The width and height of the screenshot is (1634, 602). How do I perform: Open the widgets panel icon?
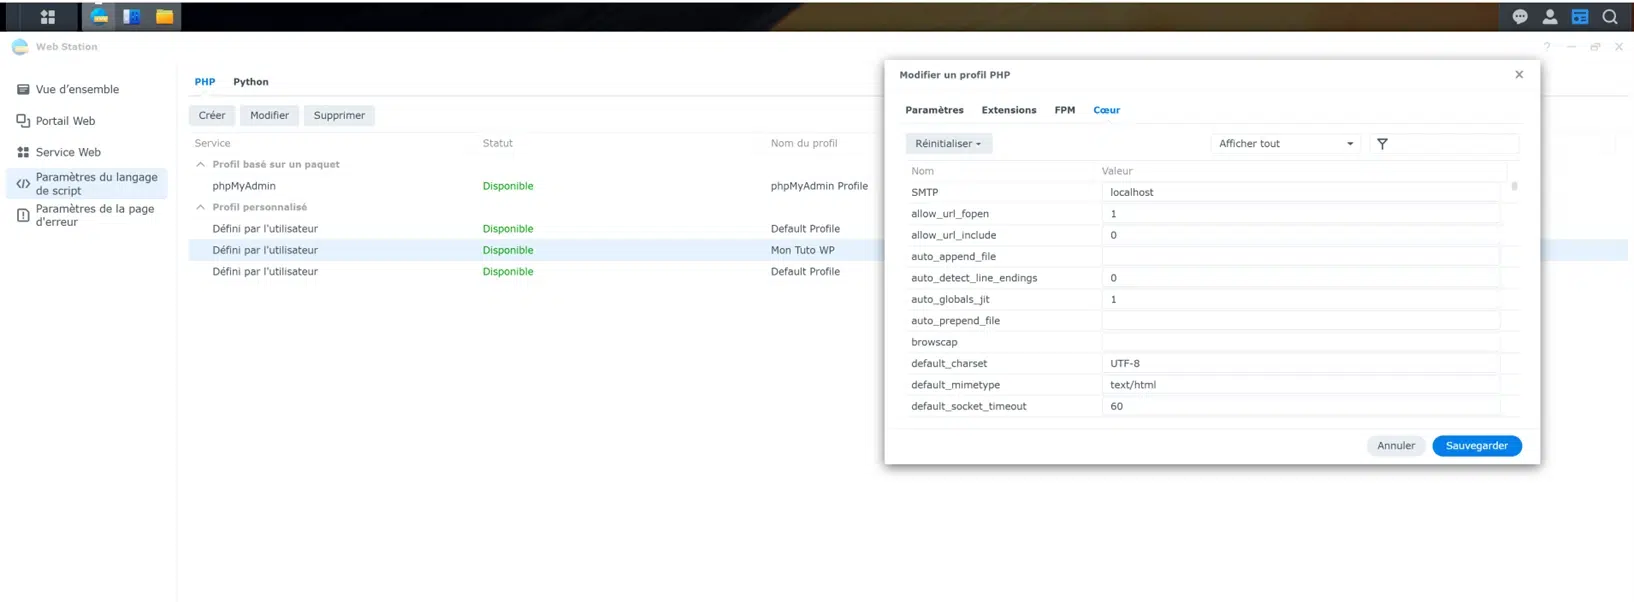(x=1580, y=17)
